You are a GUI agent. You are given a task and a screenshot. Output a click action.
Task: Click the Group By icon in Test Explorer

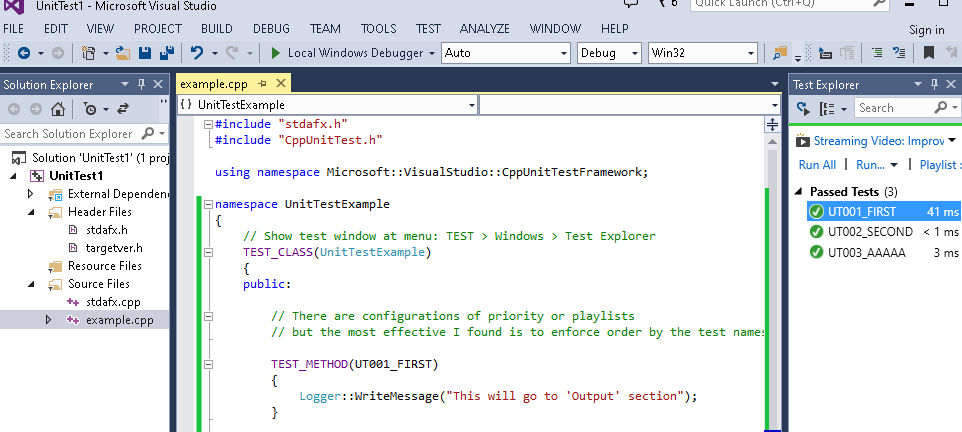(x=828, y=109)
